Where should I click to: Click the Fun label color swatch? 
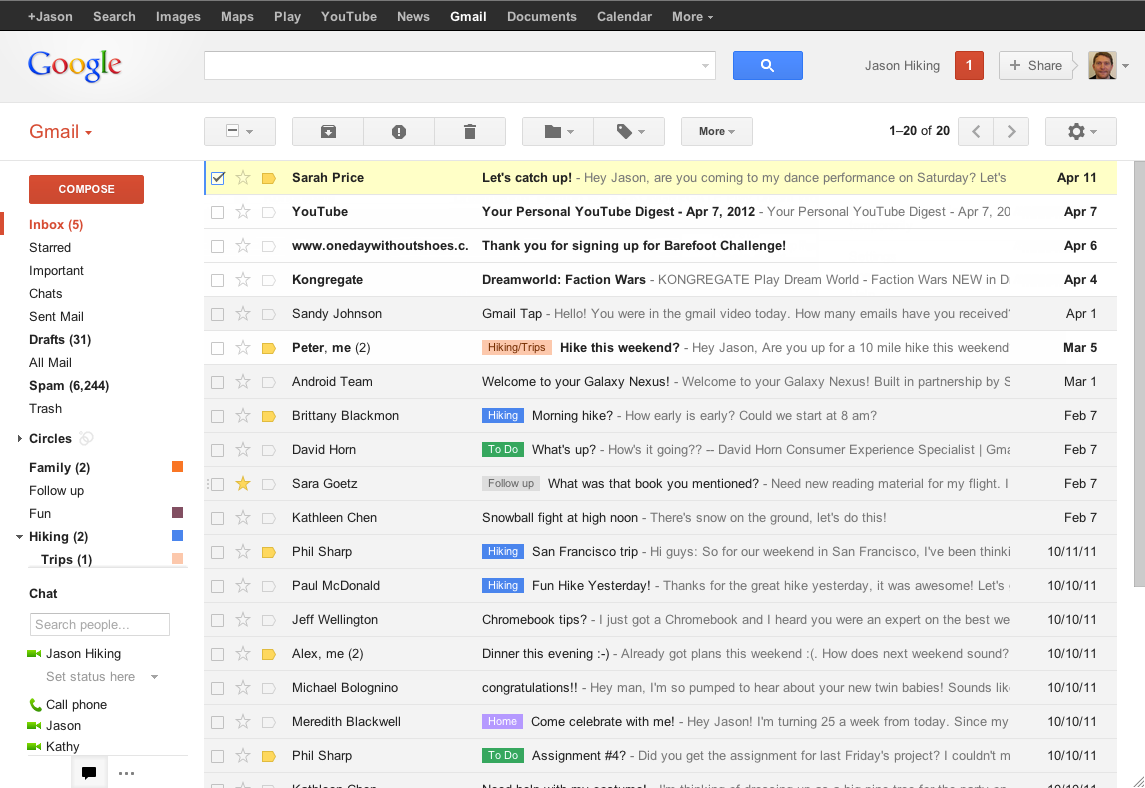[177, 513]
